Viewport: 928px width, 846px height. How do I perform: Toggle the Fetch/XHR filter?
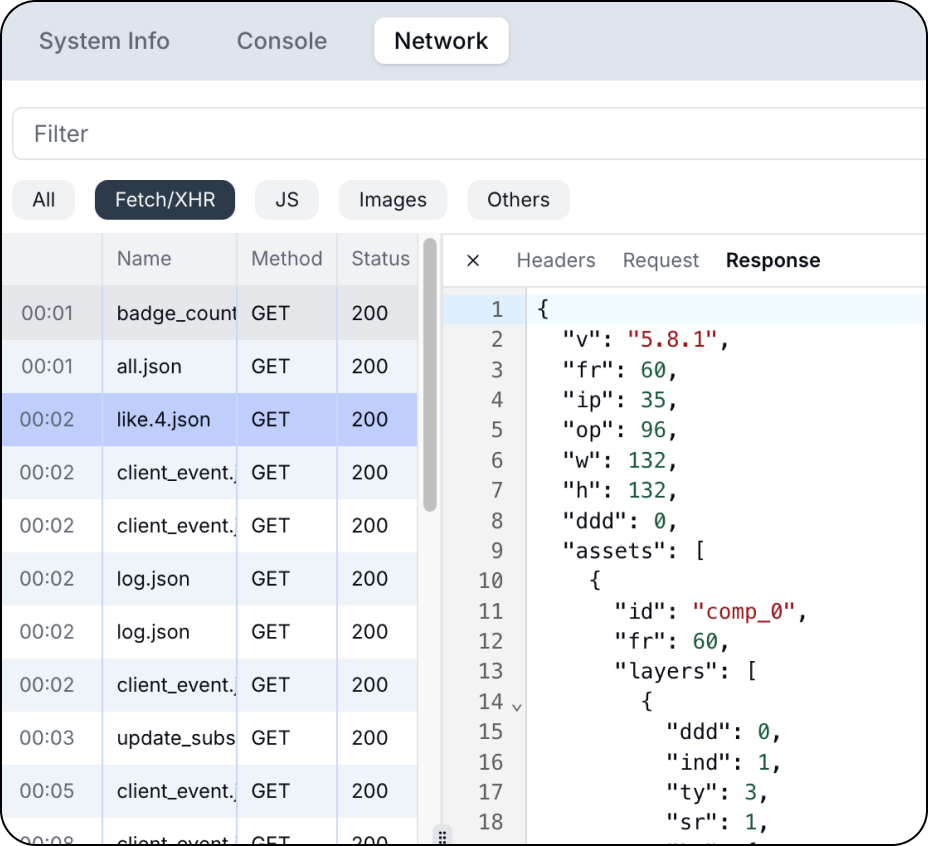165,200
